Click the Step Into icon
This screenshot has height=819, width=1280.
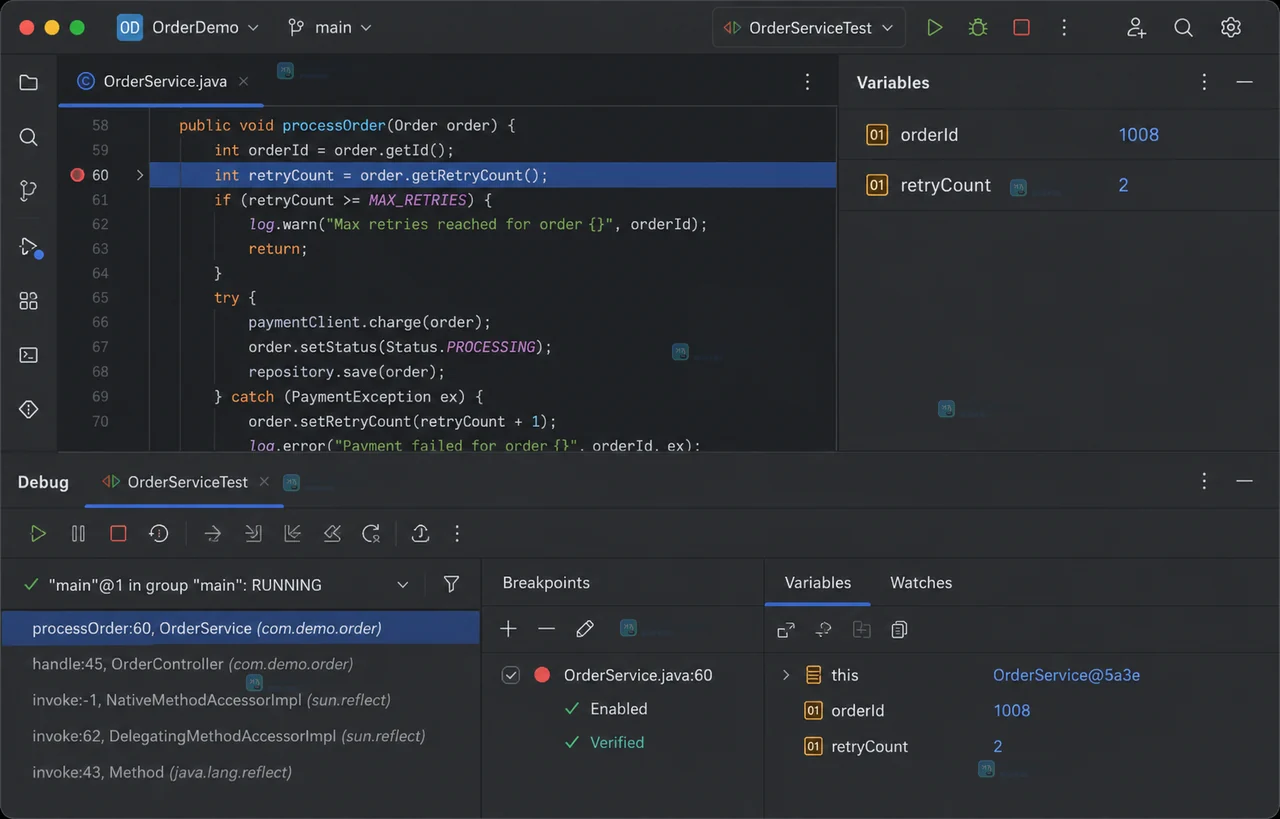click(x=253, y=534)
